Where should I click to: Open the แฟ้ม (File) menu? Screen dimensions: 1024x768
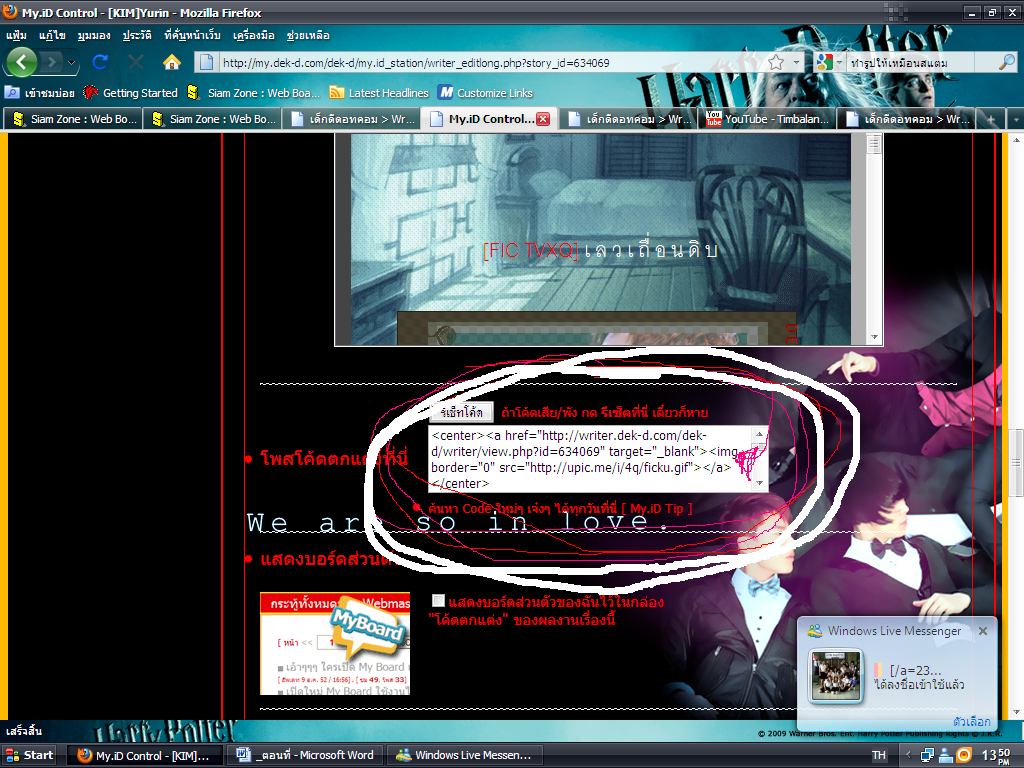tap(16, 35)
